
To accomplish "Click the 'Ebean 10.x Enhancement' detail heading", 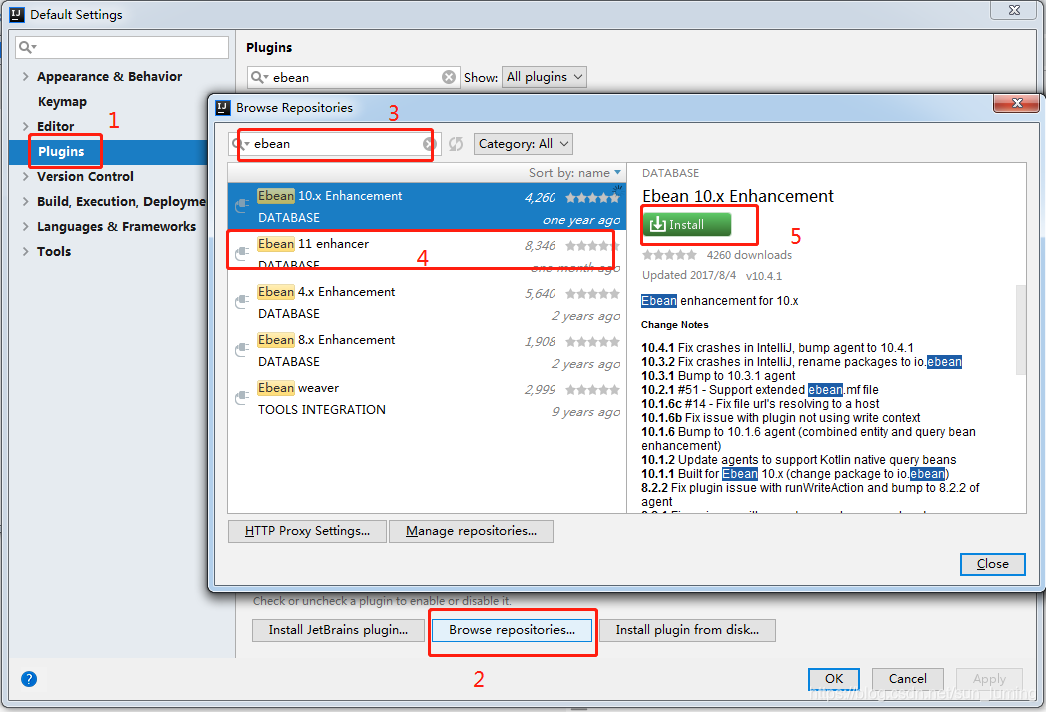I will tap(738, 196).
